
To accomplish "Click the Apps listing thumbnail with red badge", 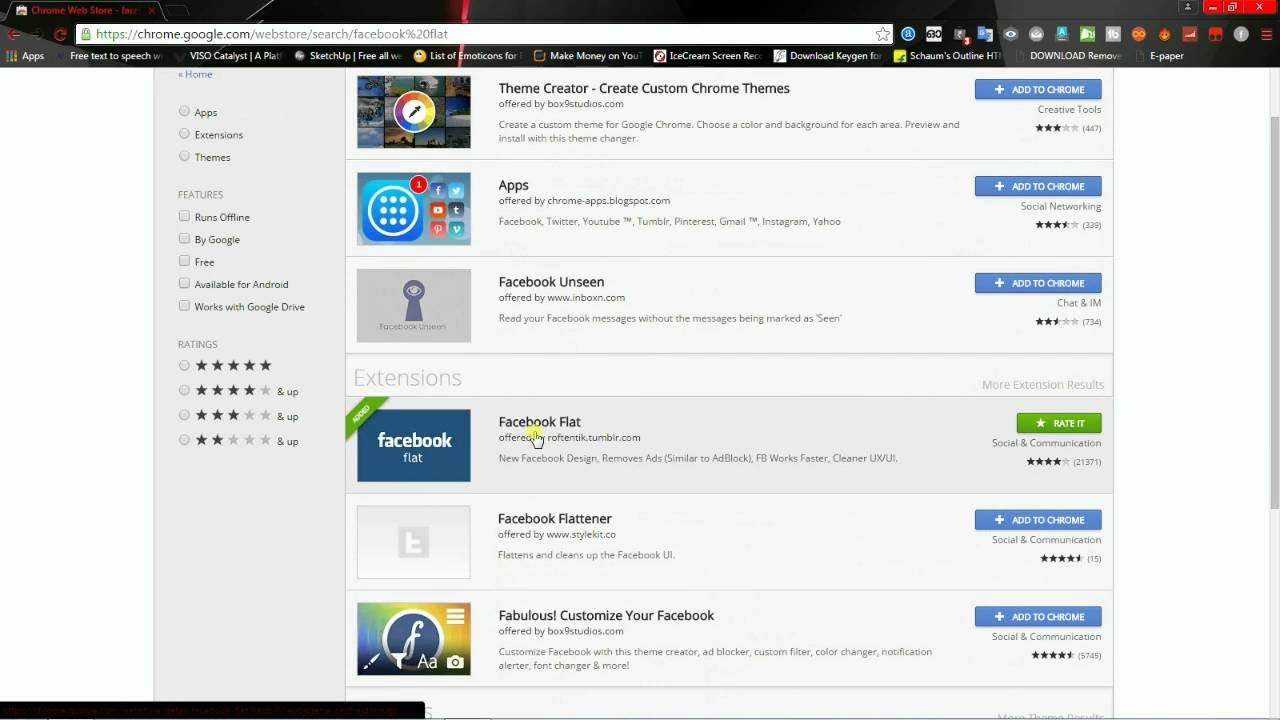I will [414, 209].
